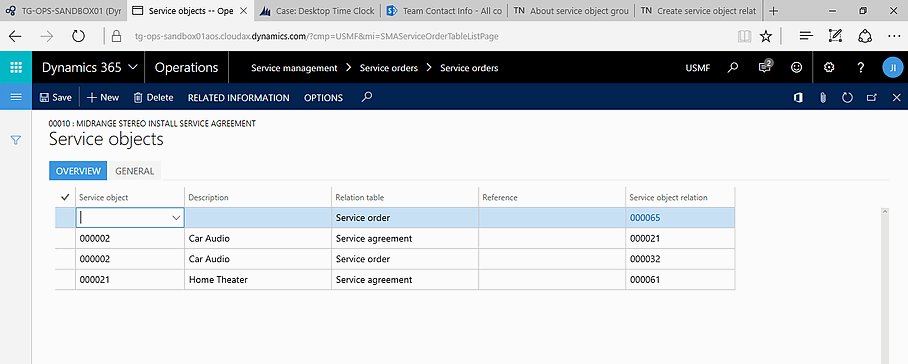Open a new browser tab
Screen dimensions: 908x364
point(773,10)
